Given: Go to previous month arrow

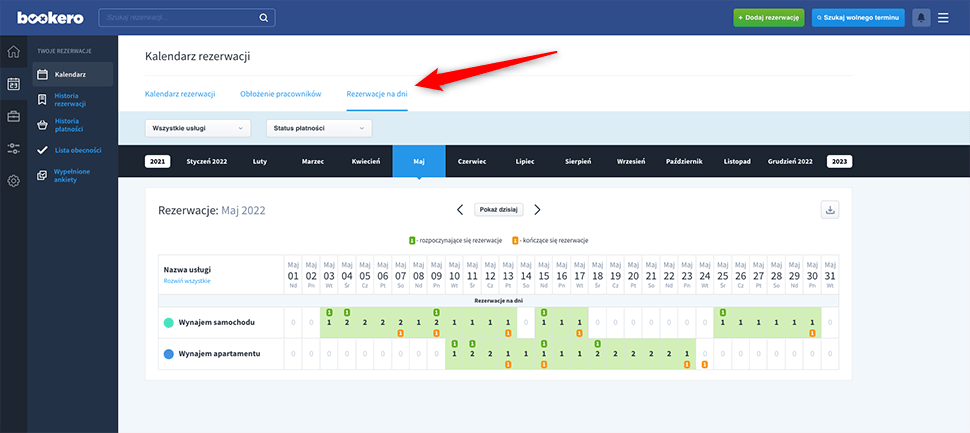Looking at the screenshot, I should pos(460,210).
